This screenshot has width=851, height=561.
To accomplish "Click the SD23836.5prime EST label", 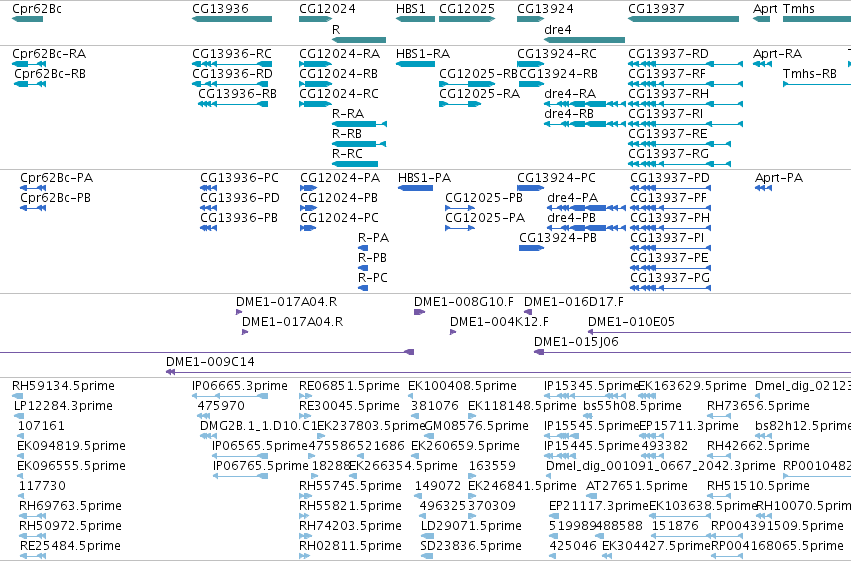I will pos(471,546).
